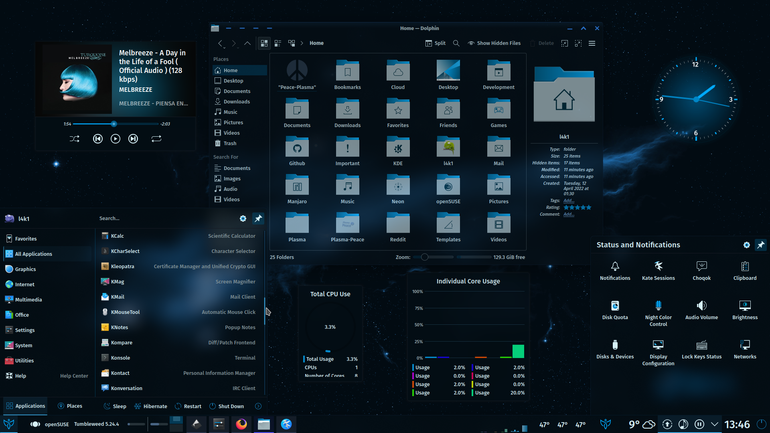Open the Github folder
The height and width of the screenshot is (433, 770).
click(x=297, y=151)
